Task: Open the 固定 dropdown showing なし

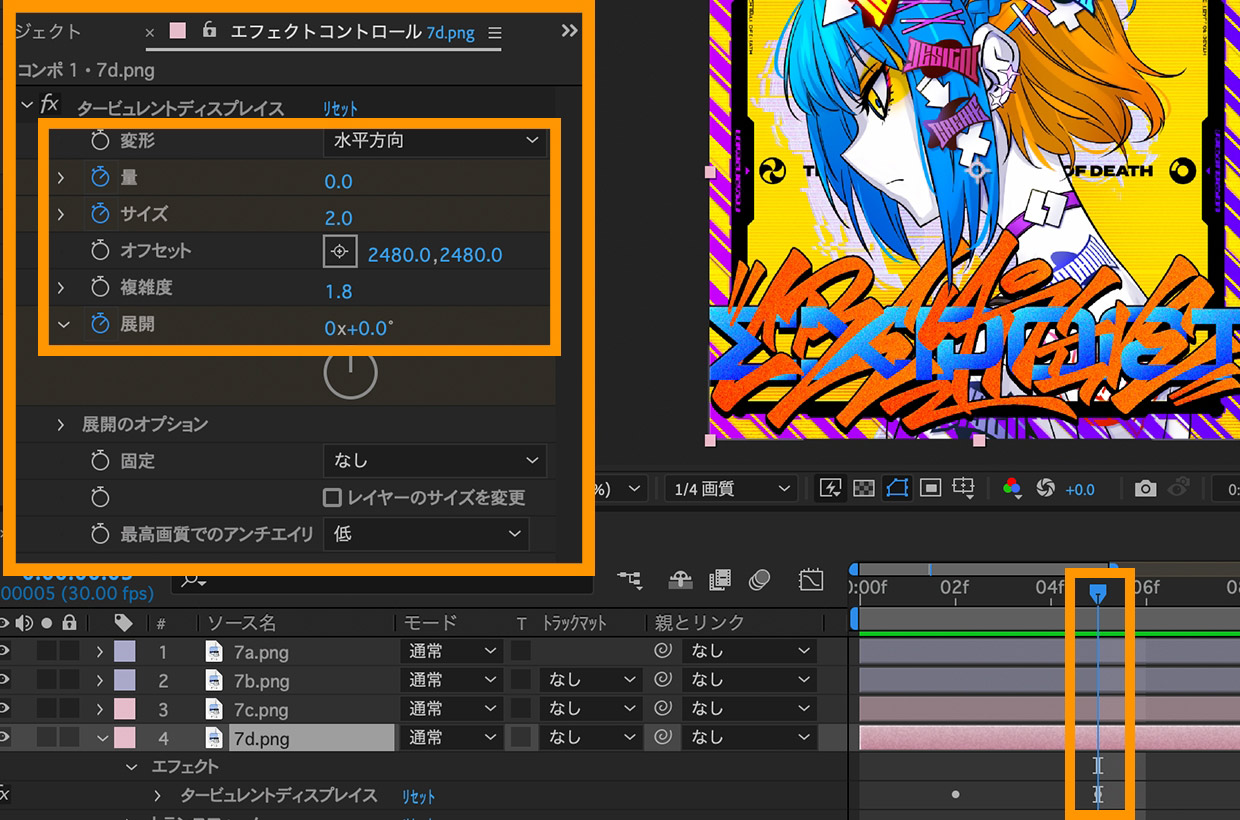Action: 435,461
